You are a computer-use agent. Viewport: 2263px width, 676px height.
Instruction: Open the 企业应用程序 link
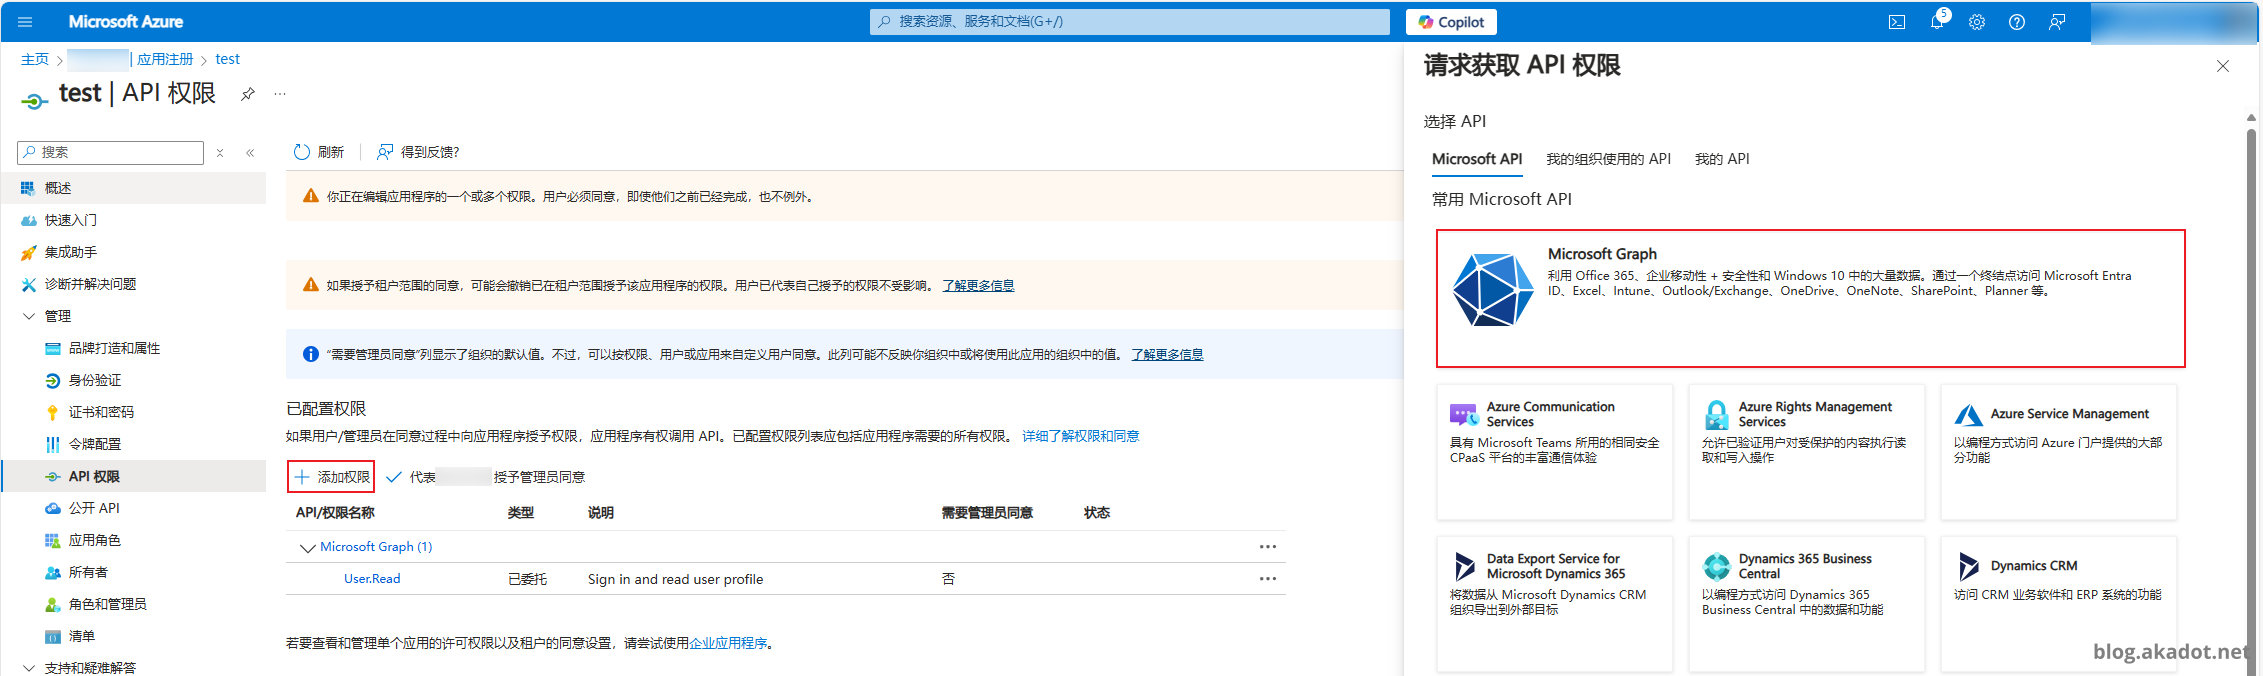[x=728, y=643]
